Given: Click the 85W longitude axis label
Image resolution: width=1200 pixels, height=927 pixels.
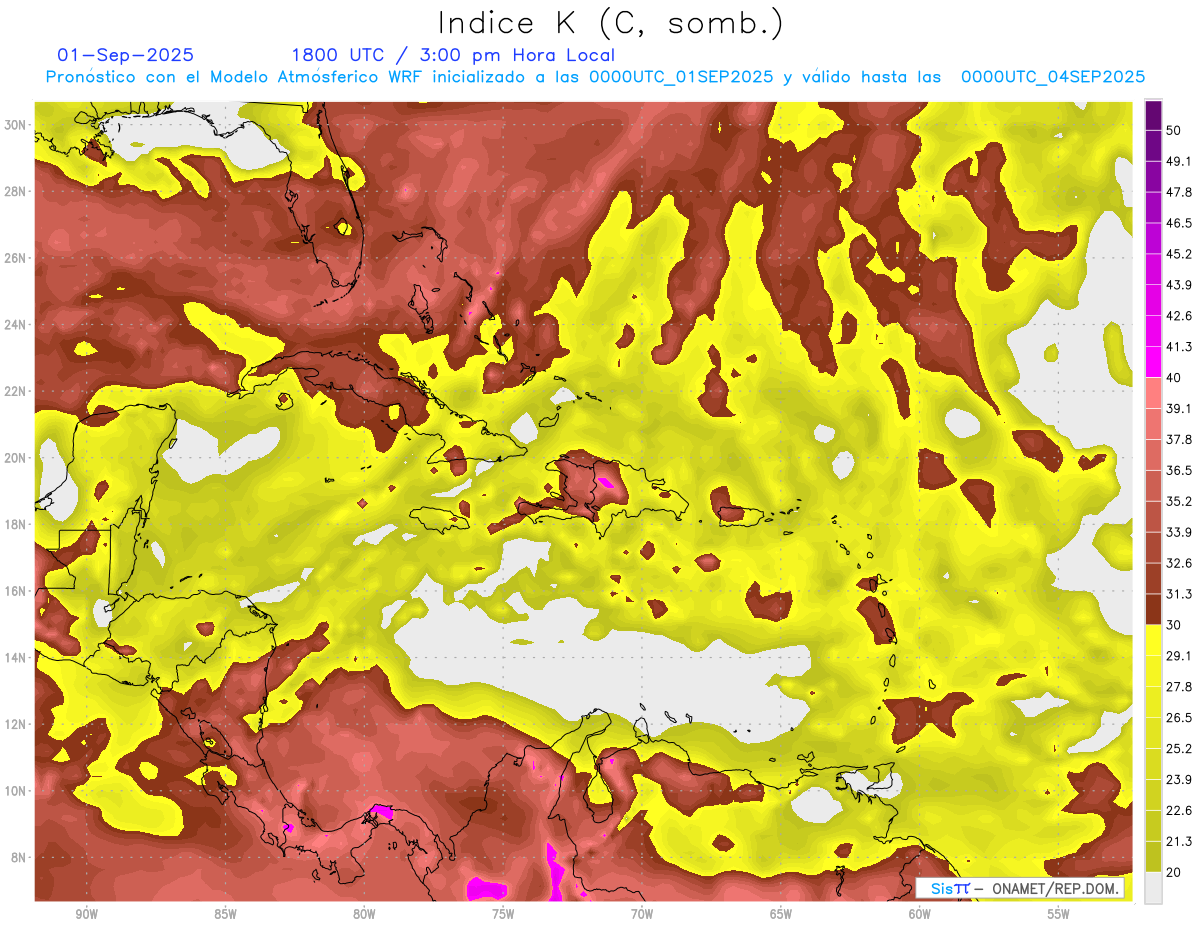Looking at the screenshot, I should (225, 914).
